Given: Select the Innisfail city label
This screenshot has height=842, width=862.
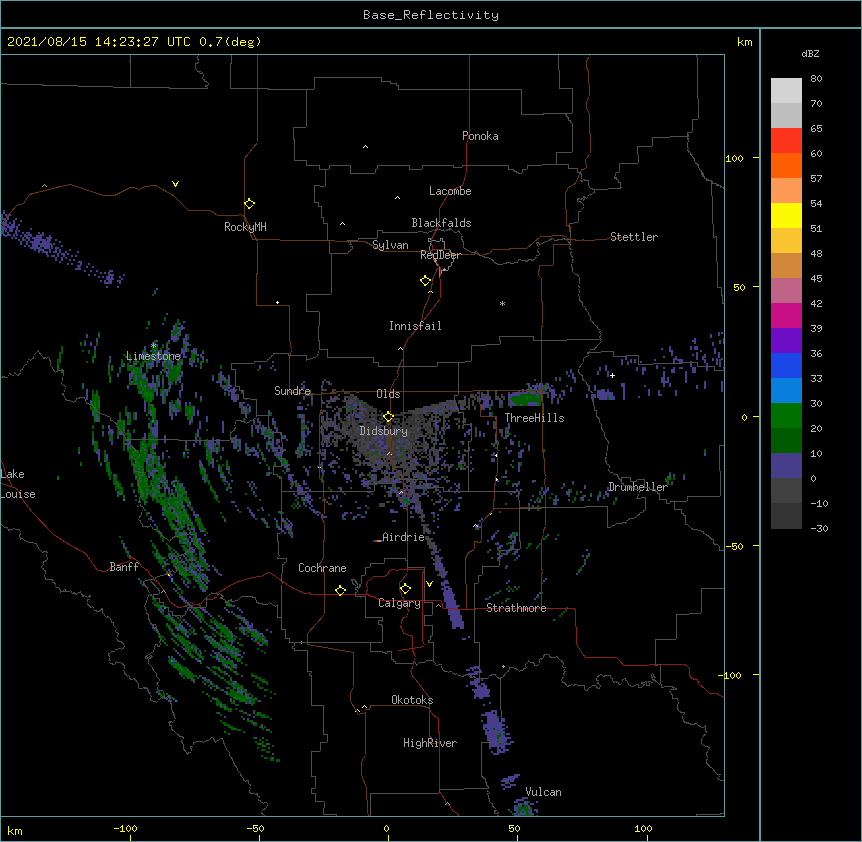Looking at the screenshot, I should [x=415, y=326].
